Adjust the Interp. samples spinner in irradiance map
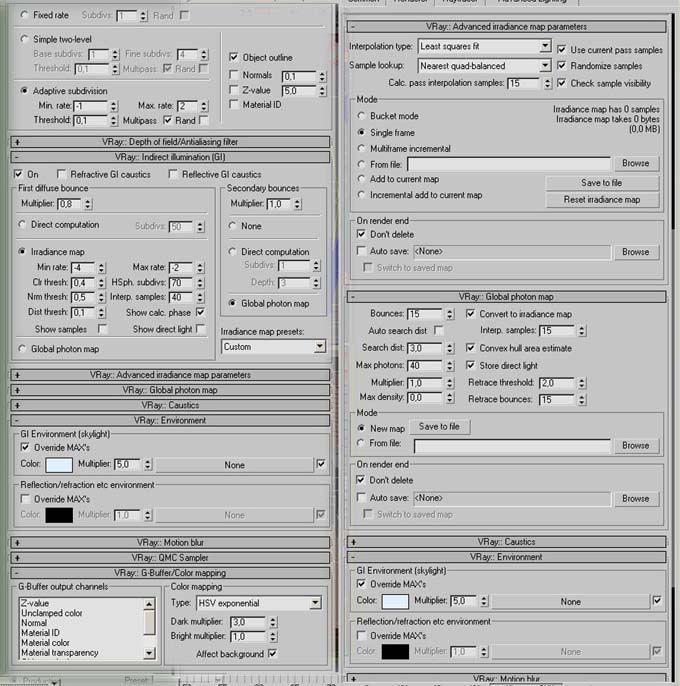Viewport: 680px width, 686px height. (x=200, y=297)
